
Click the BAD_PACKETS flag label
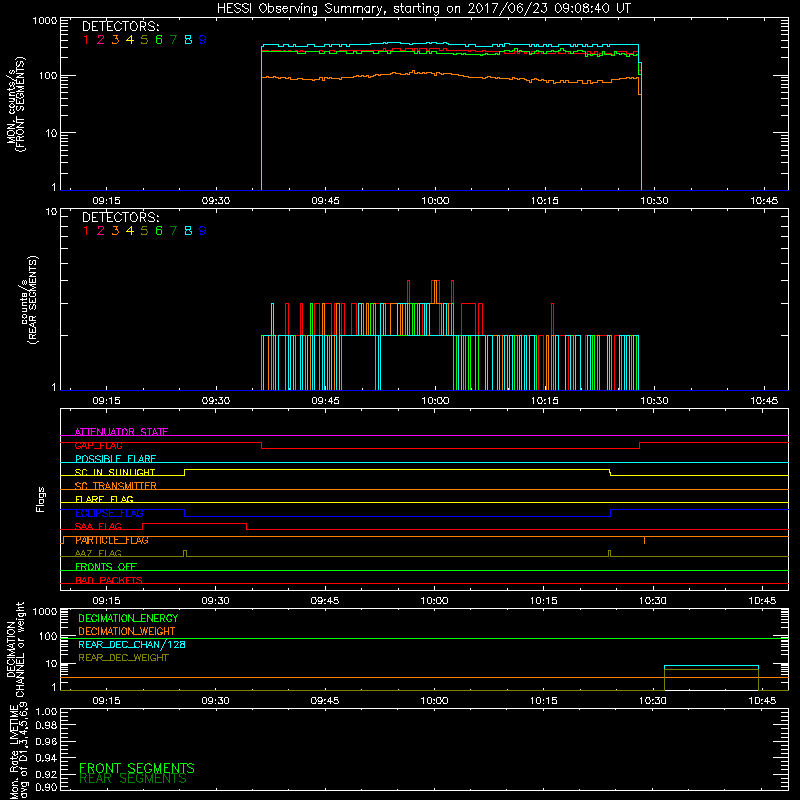109,580
